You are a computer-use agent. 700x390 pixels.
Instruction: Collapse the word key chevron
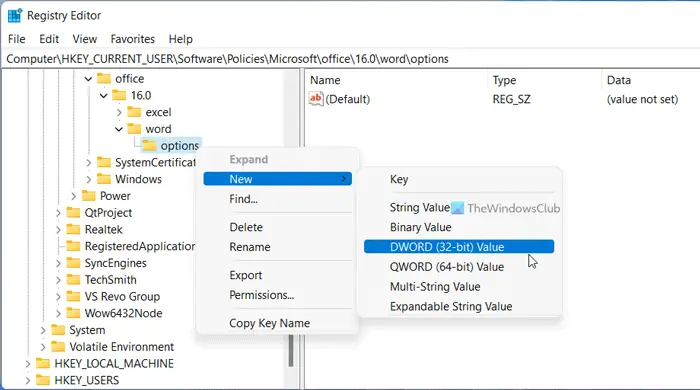(119, 129)
